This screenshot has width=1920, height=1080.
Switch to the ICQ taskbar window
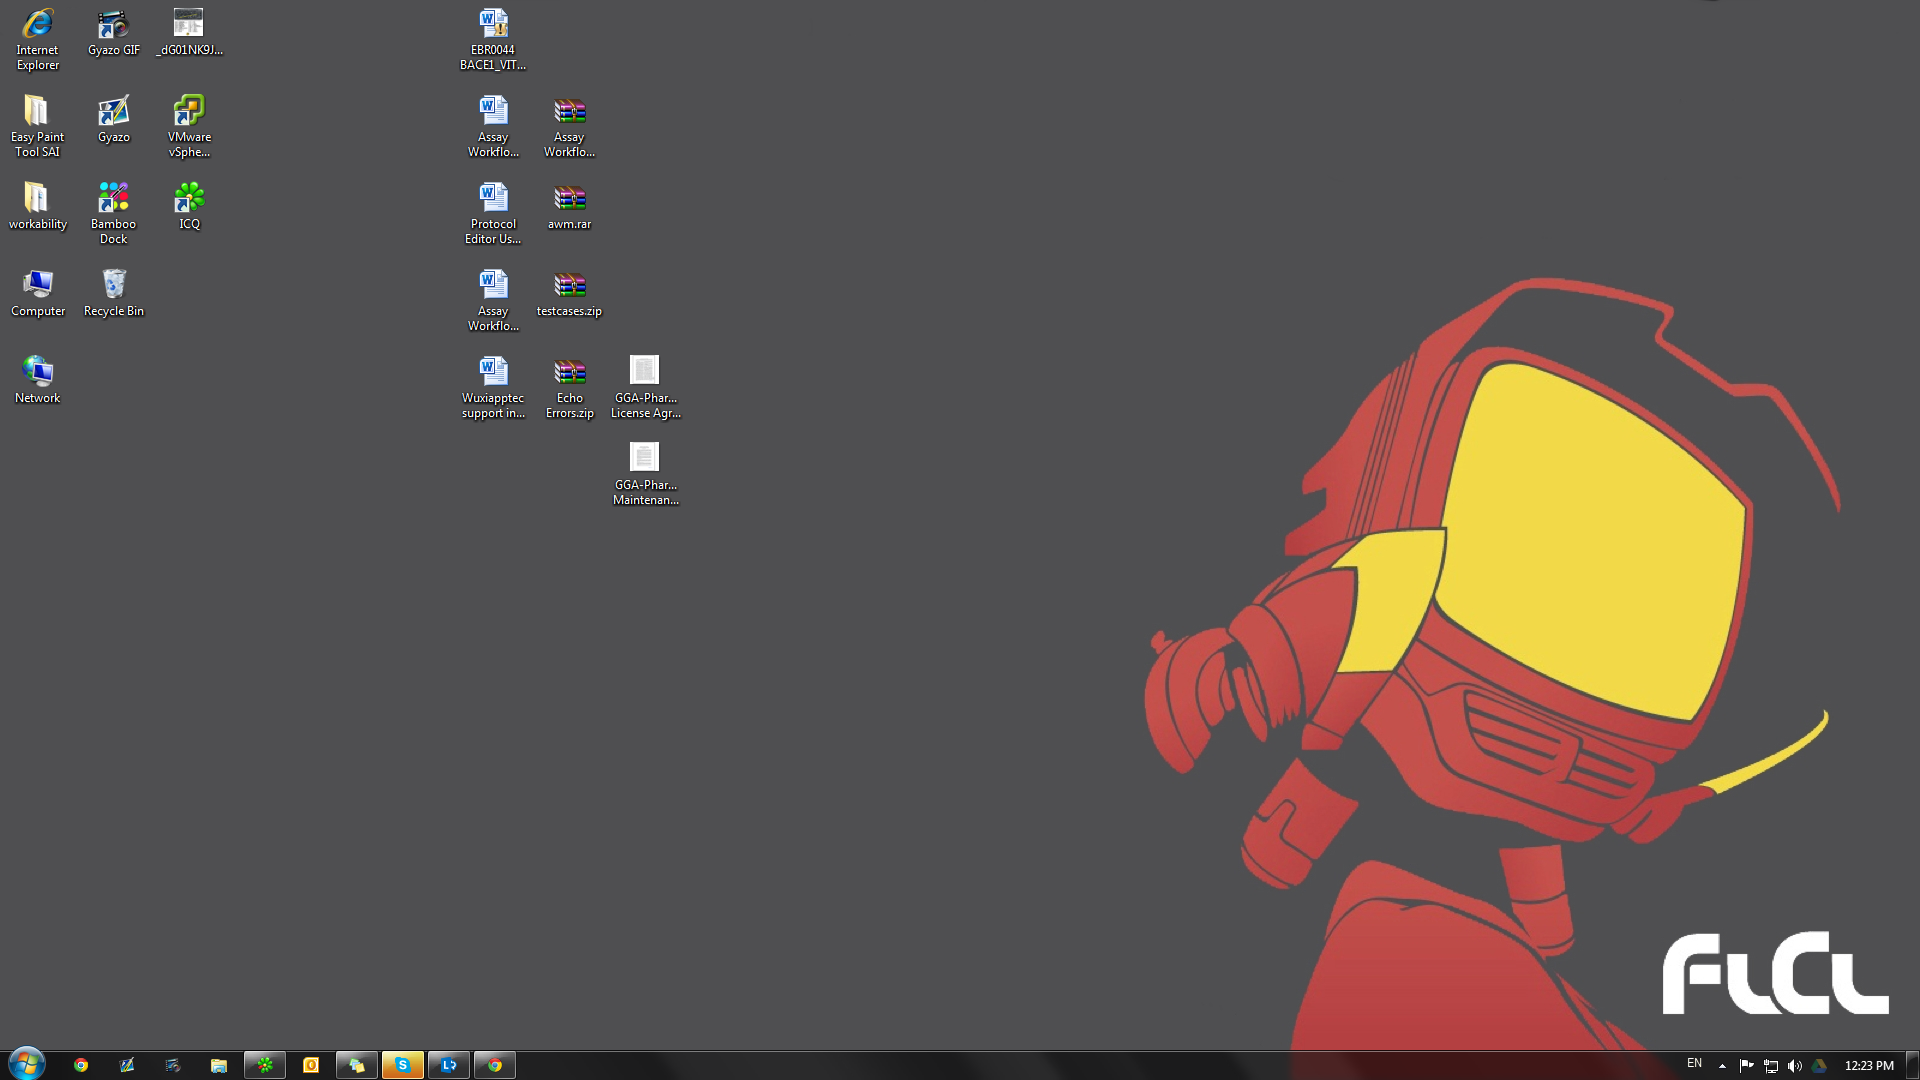tap(265, 1065)
